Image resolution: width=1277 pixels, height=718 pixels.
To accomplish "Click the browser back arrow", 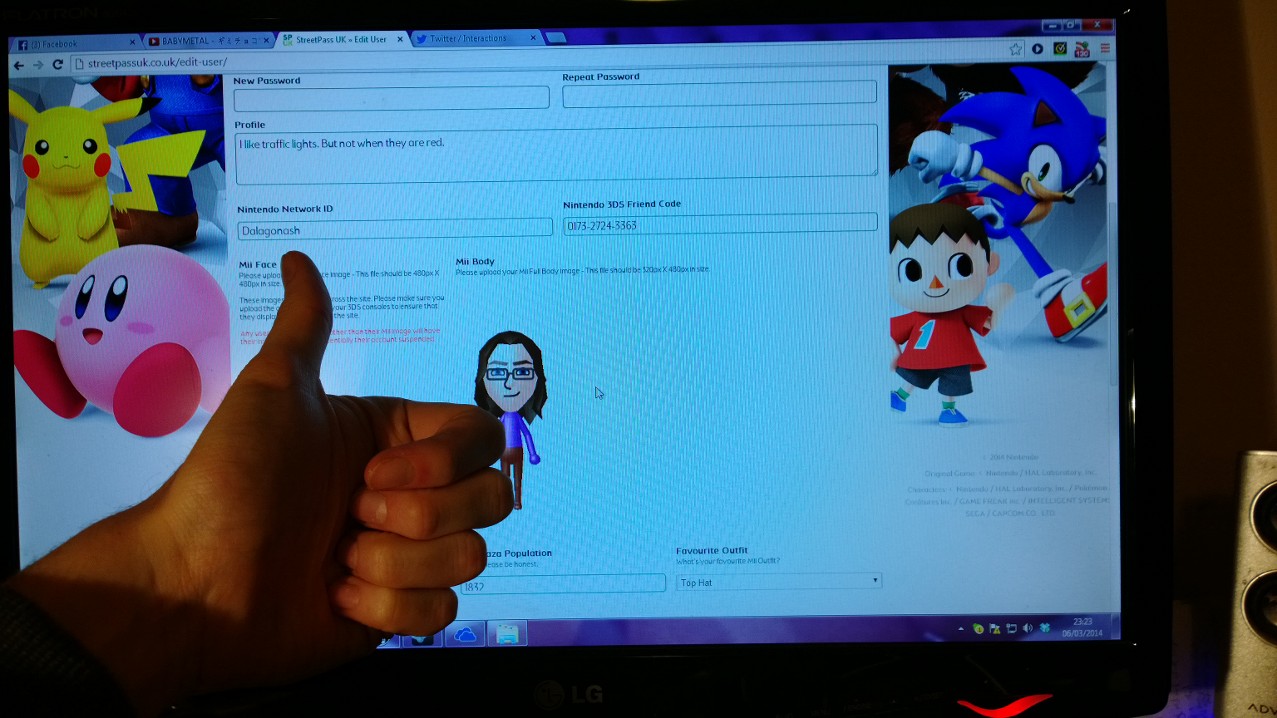I will pyautogui.click(x=18, y=65).
